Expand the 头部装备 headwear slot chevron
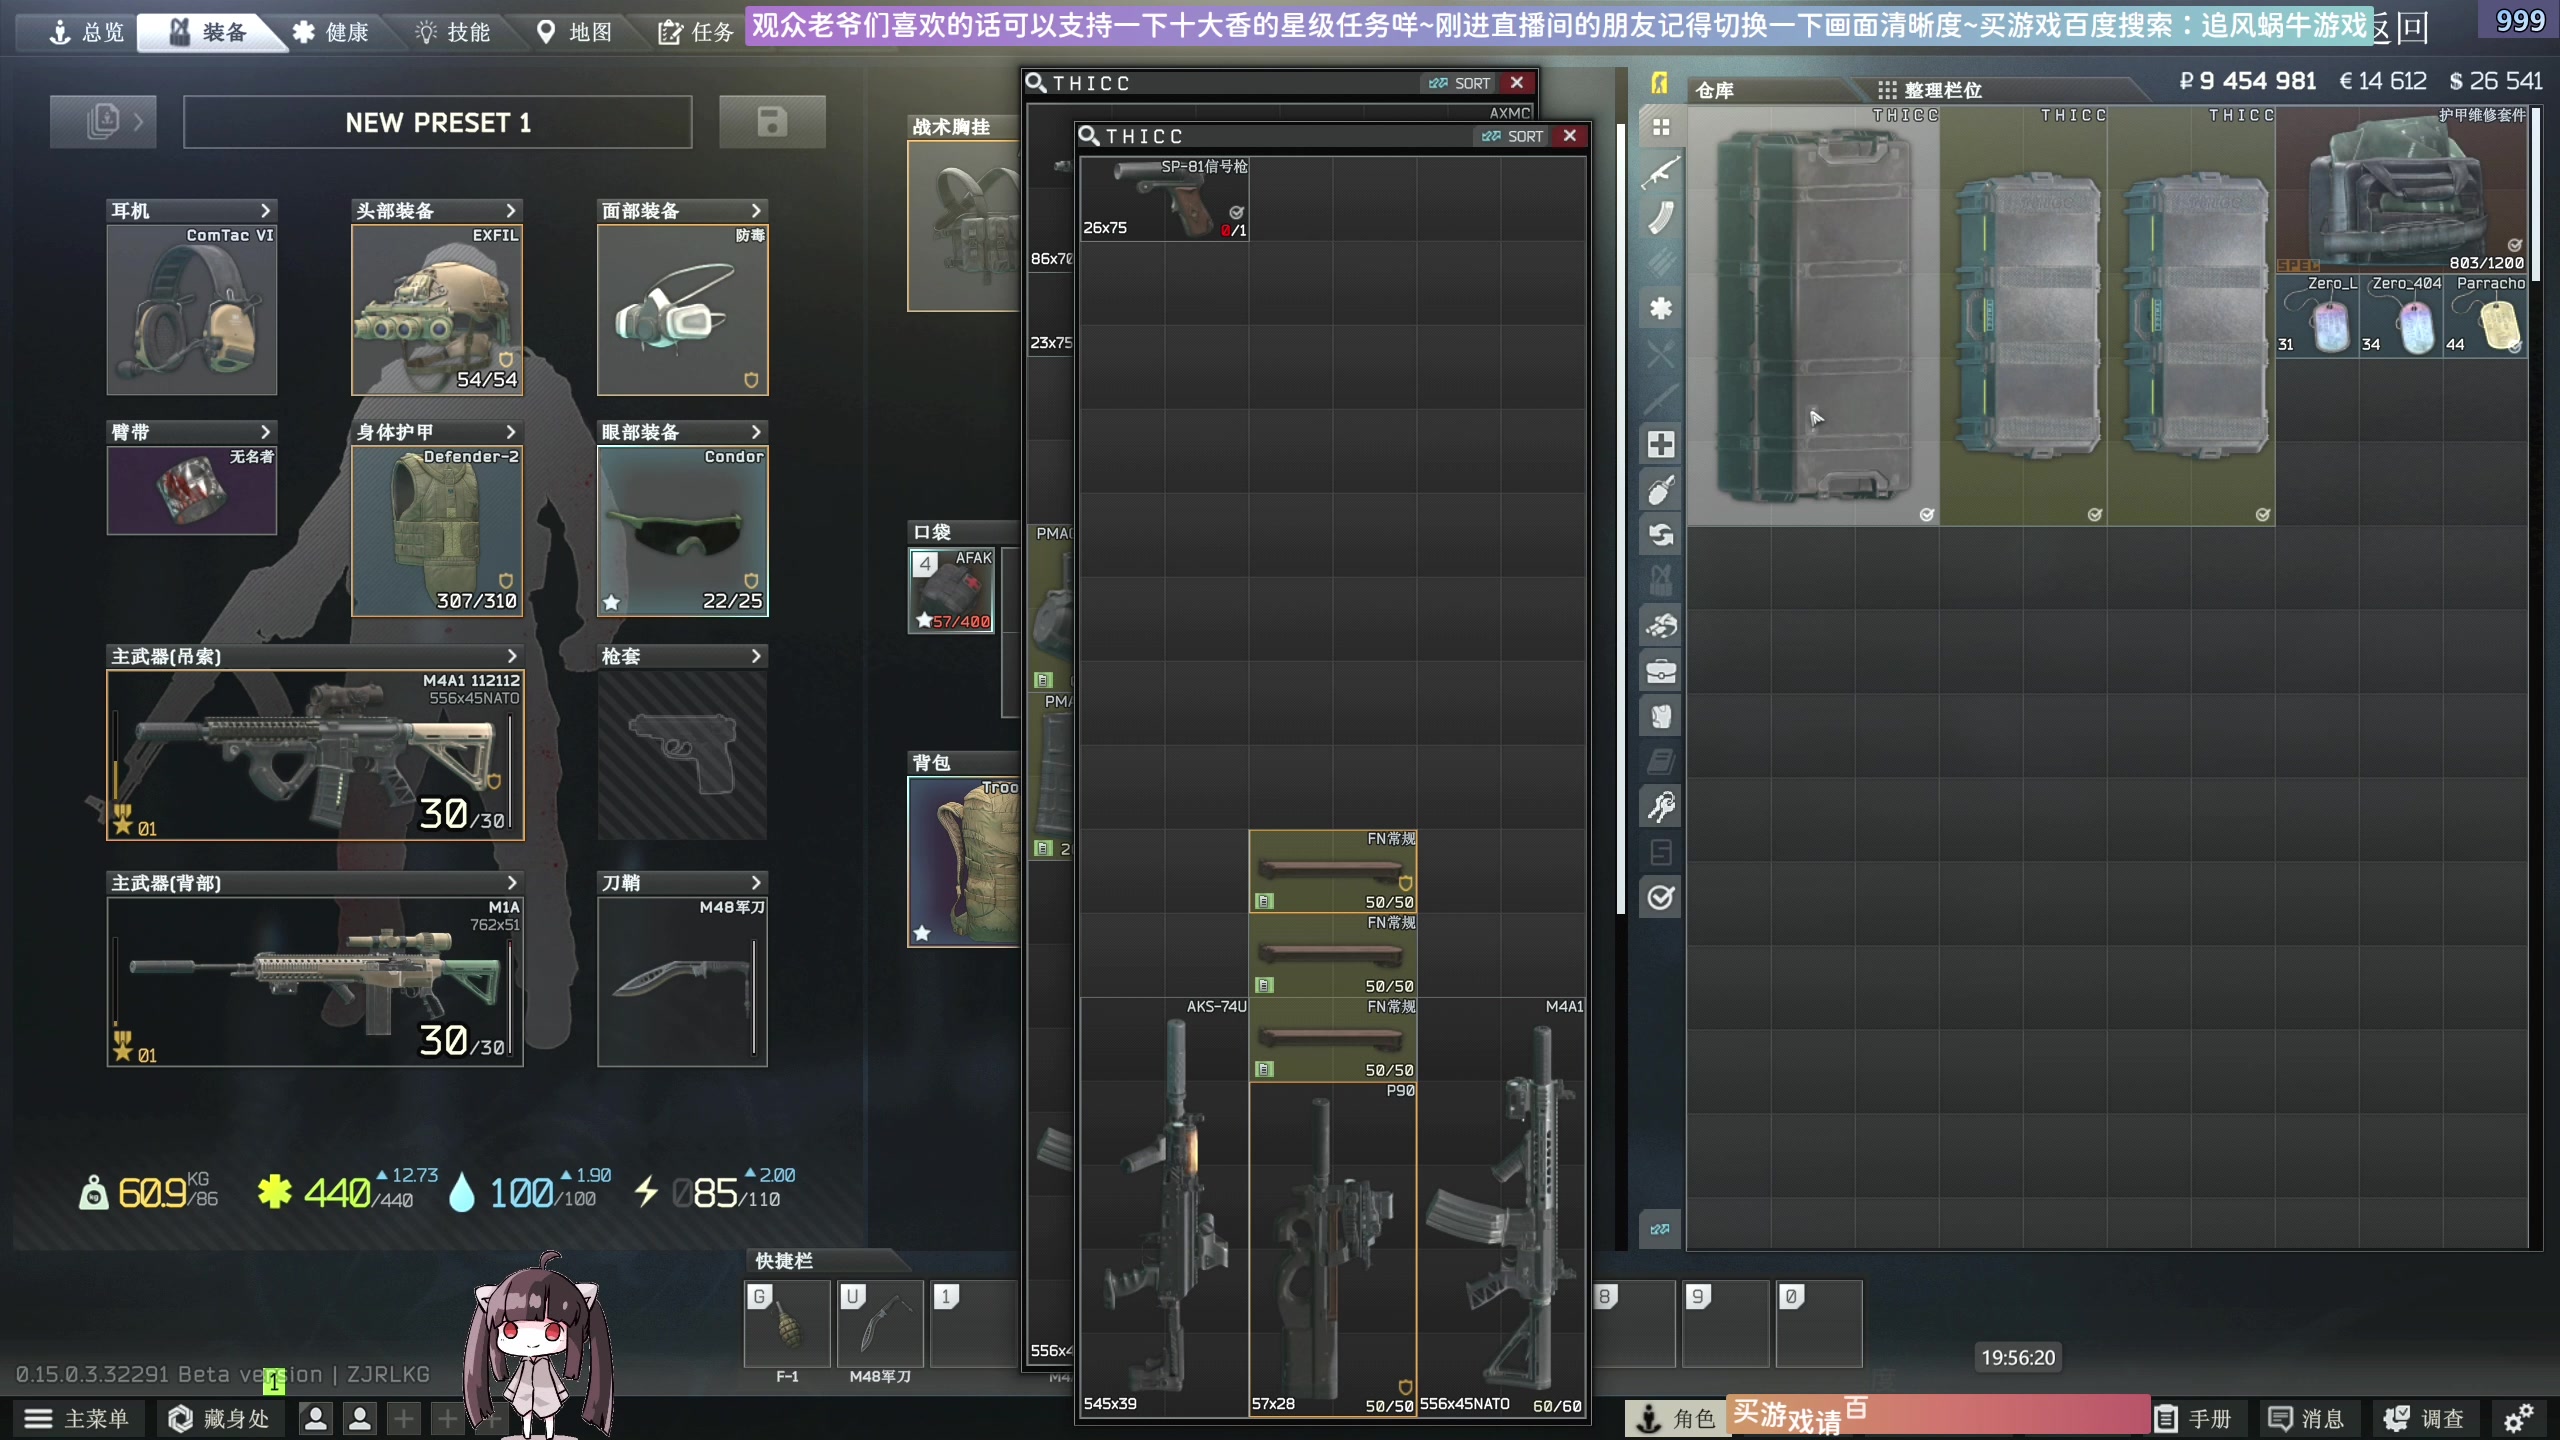 click(x=511, y=210)
